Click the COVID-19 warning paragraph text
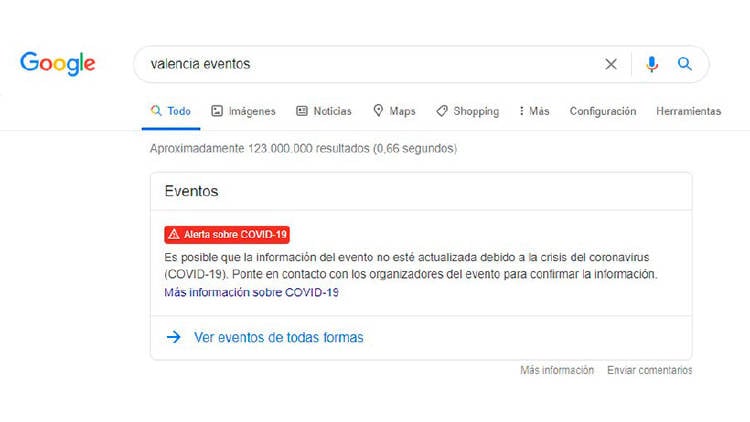The height and width of the screenshot is (422, 750). pyautogui.click(x=411, y=266)
